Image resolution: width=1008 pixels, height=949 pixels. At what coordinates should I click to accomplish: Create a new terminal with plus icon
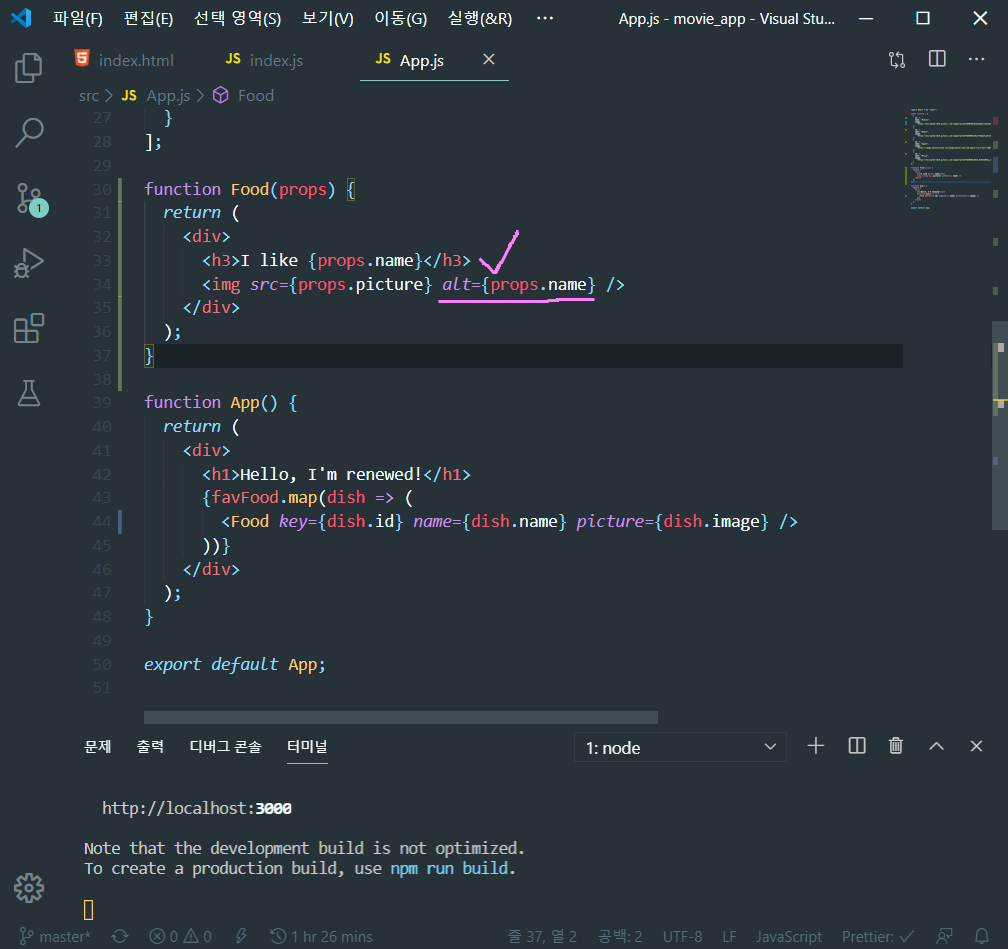tap(816, 746)
